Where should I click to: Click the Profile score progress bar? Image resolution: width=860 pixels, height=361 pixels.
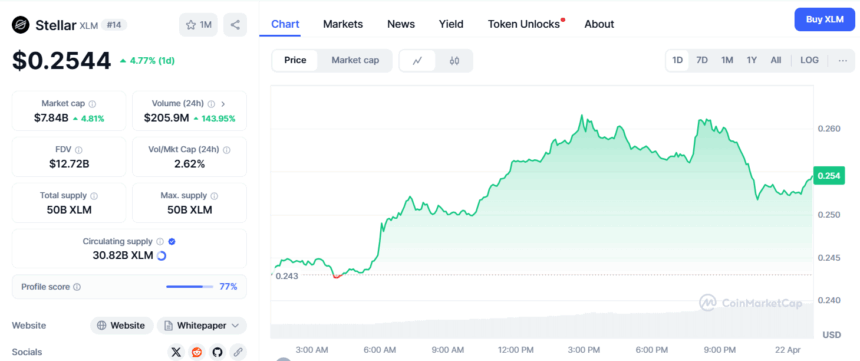(x=189, y=286)
